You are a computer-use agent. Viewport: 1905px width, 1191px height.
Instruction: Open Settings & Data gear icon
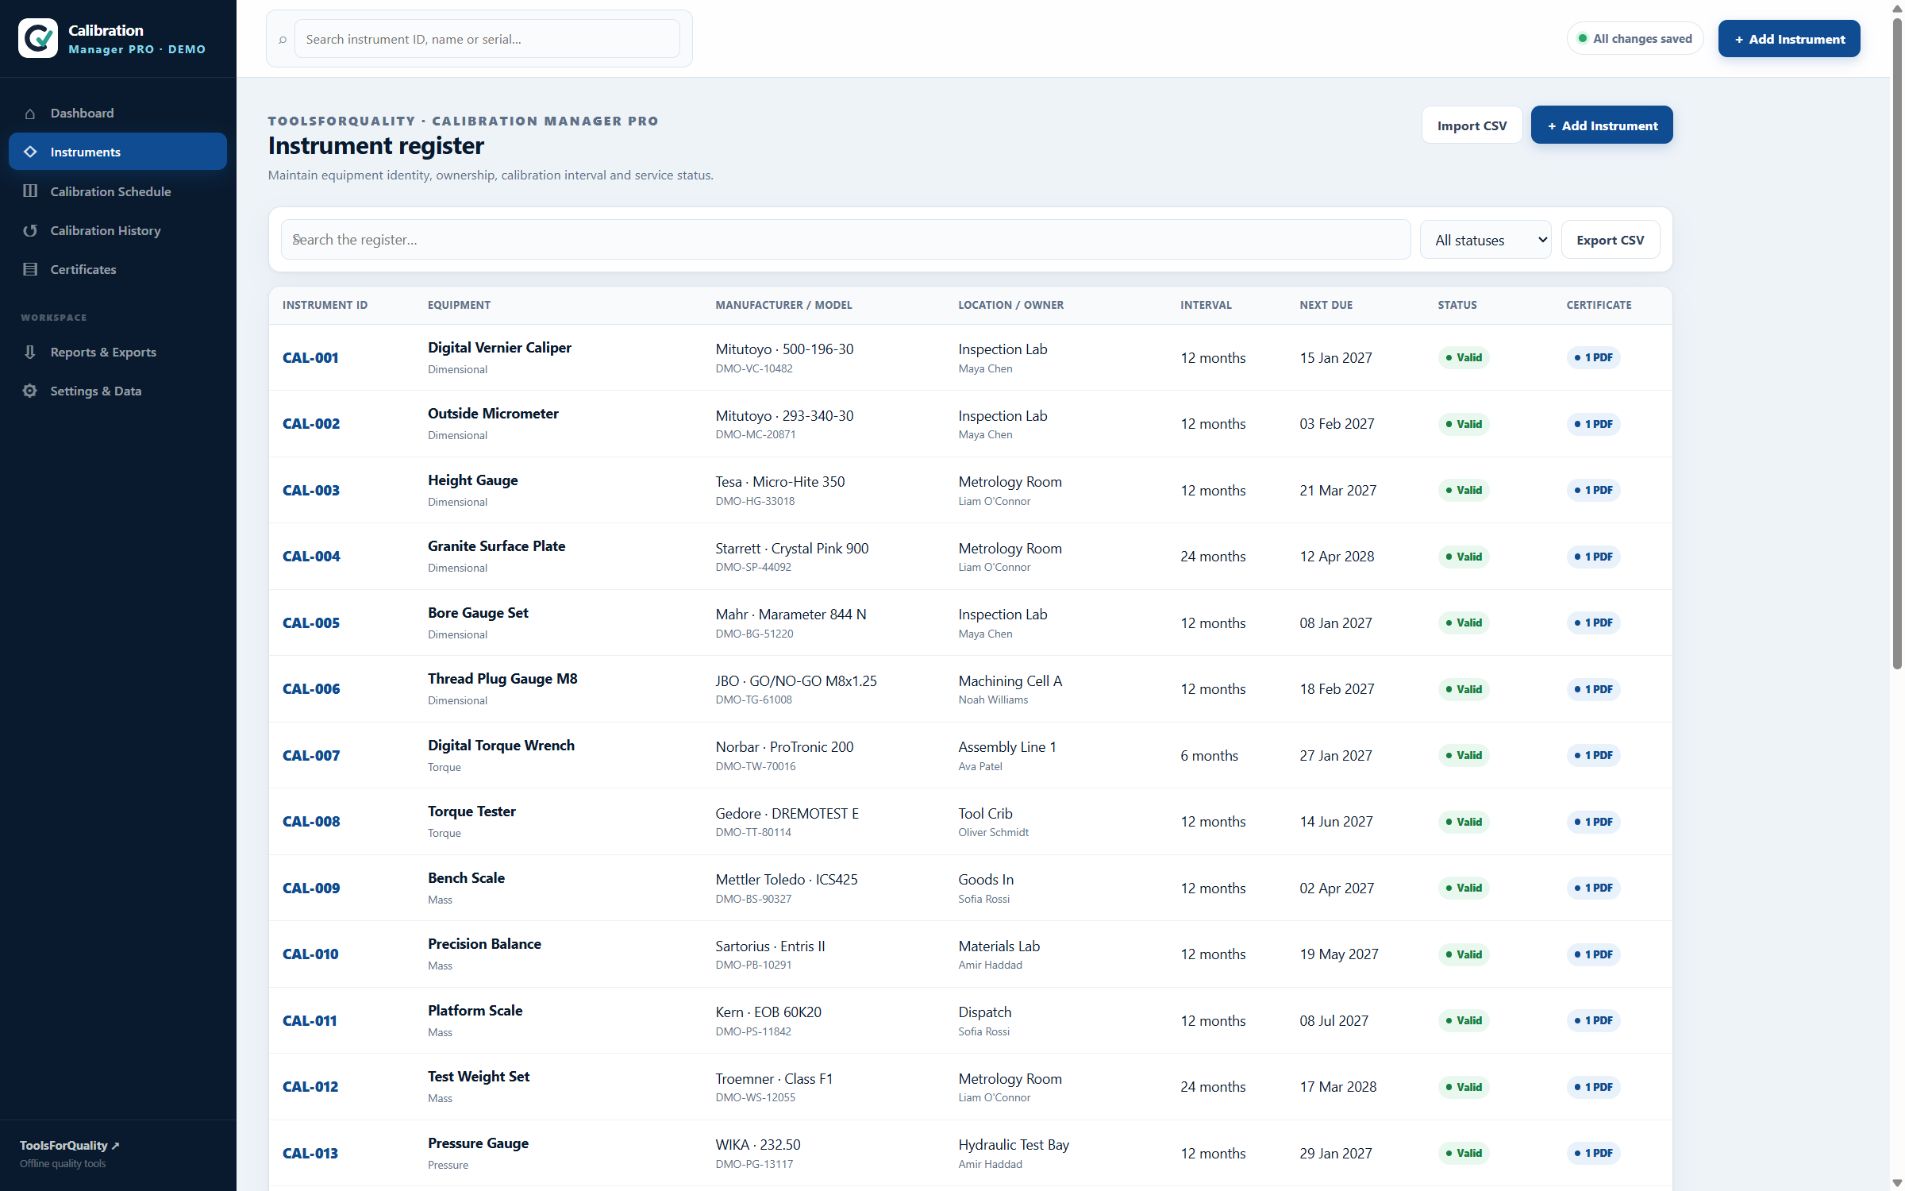30,391
